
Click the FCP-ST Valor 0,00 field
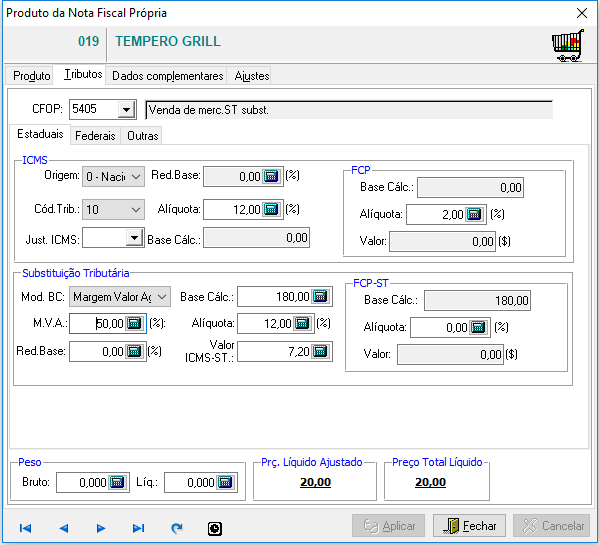450,354
